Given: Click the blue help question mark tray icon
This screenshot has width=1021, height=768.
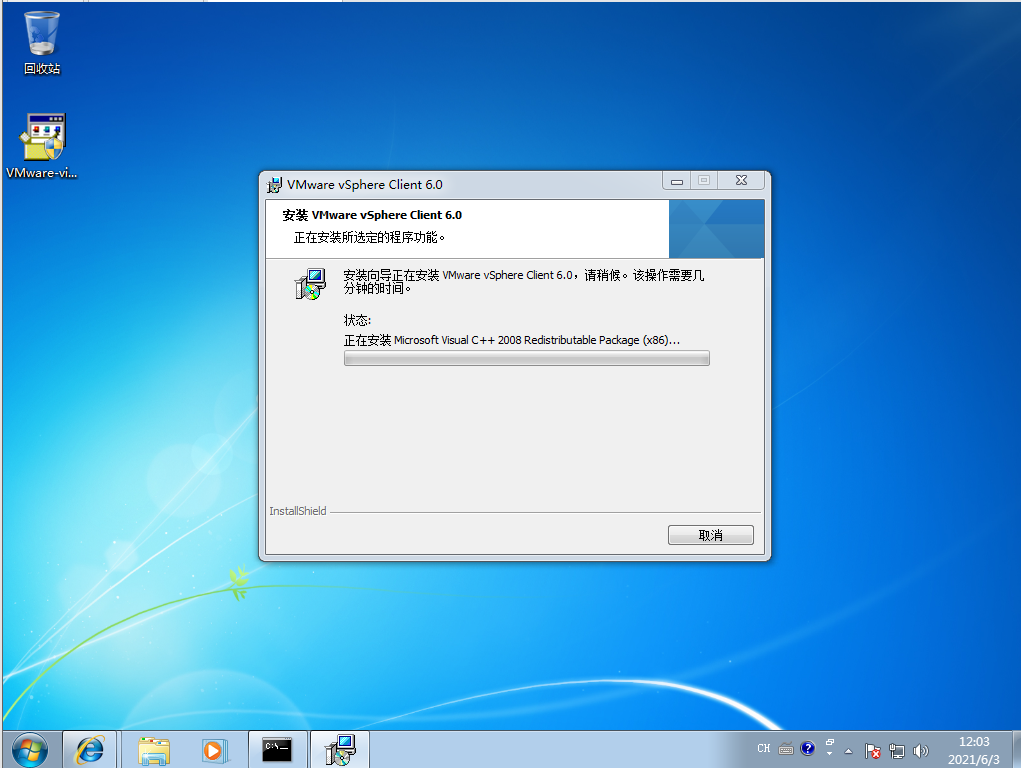Looking at the screenshot, I should (x=807, y=748).
